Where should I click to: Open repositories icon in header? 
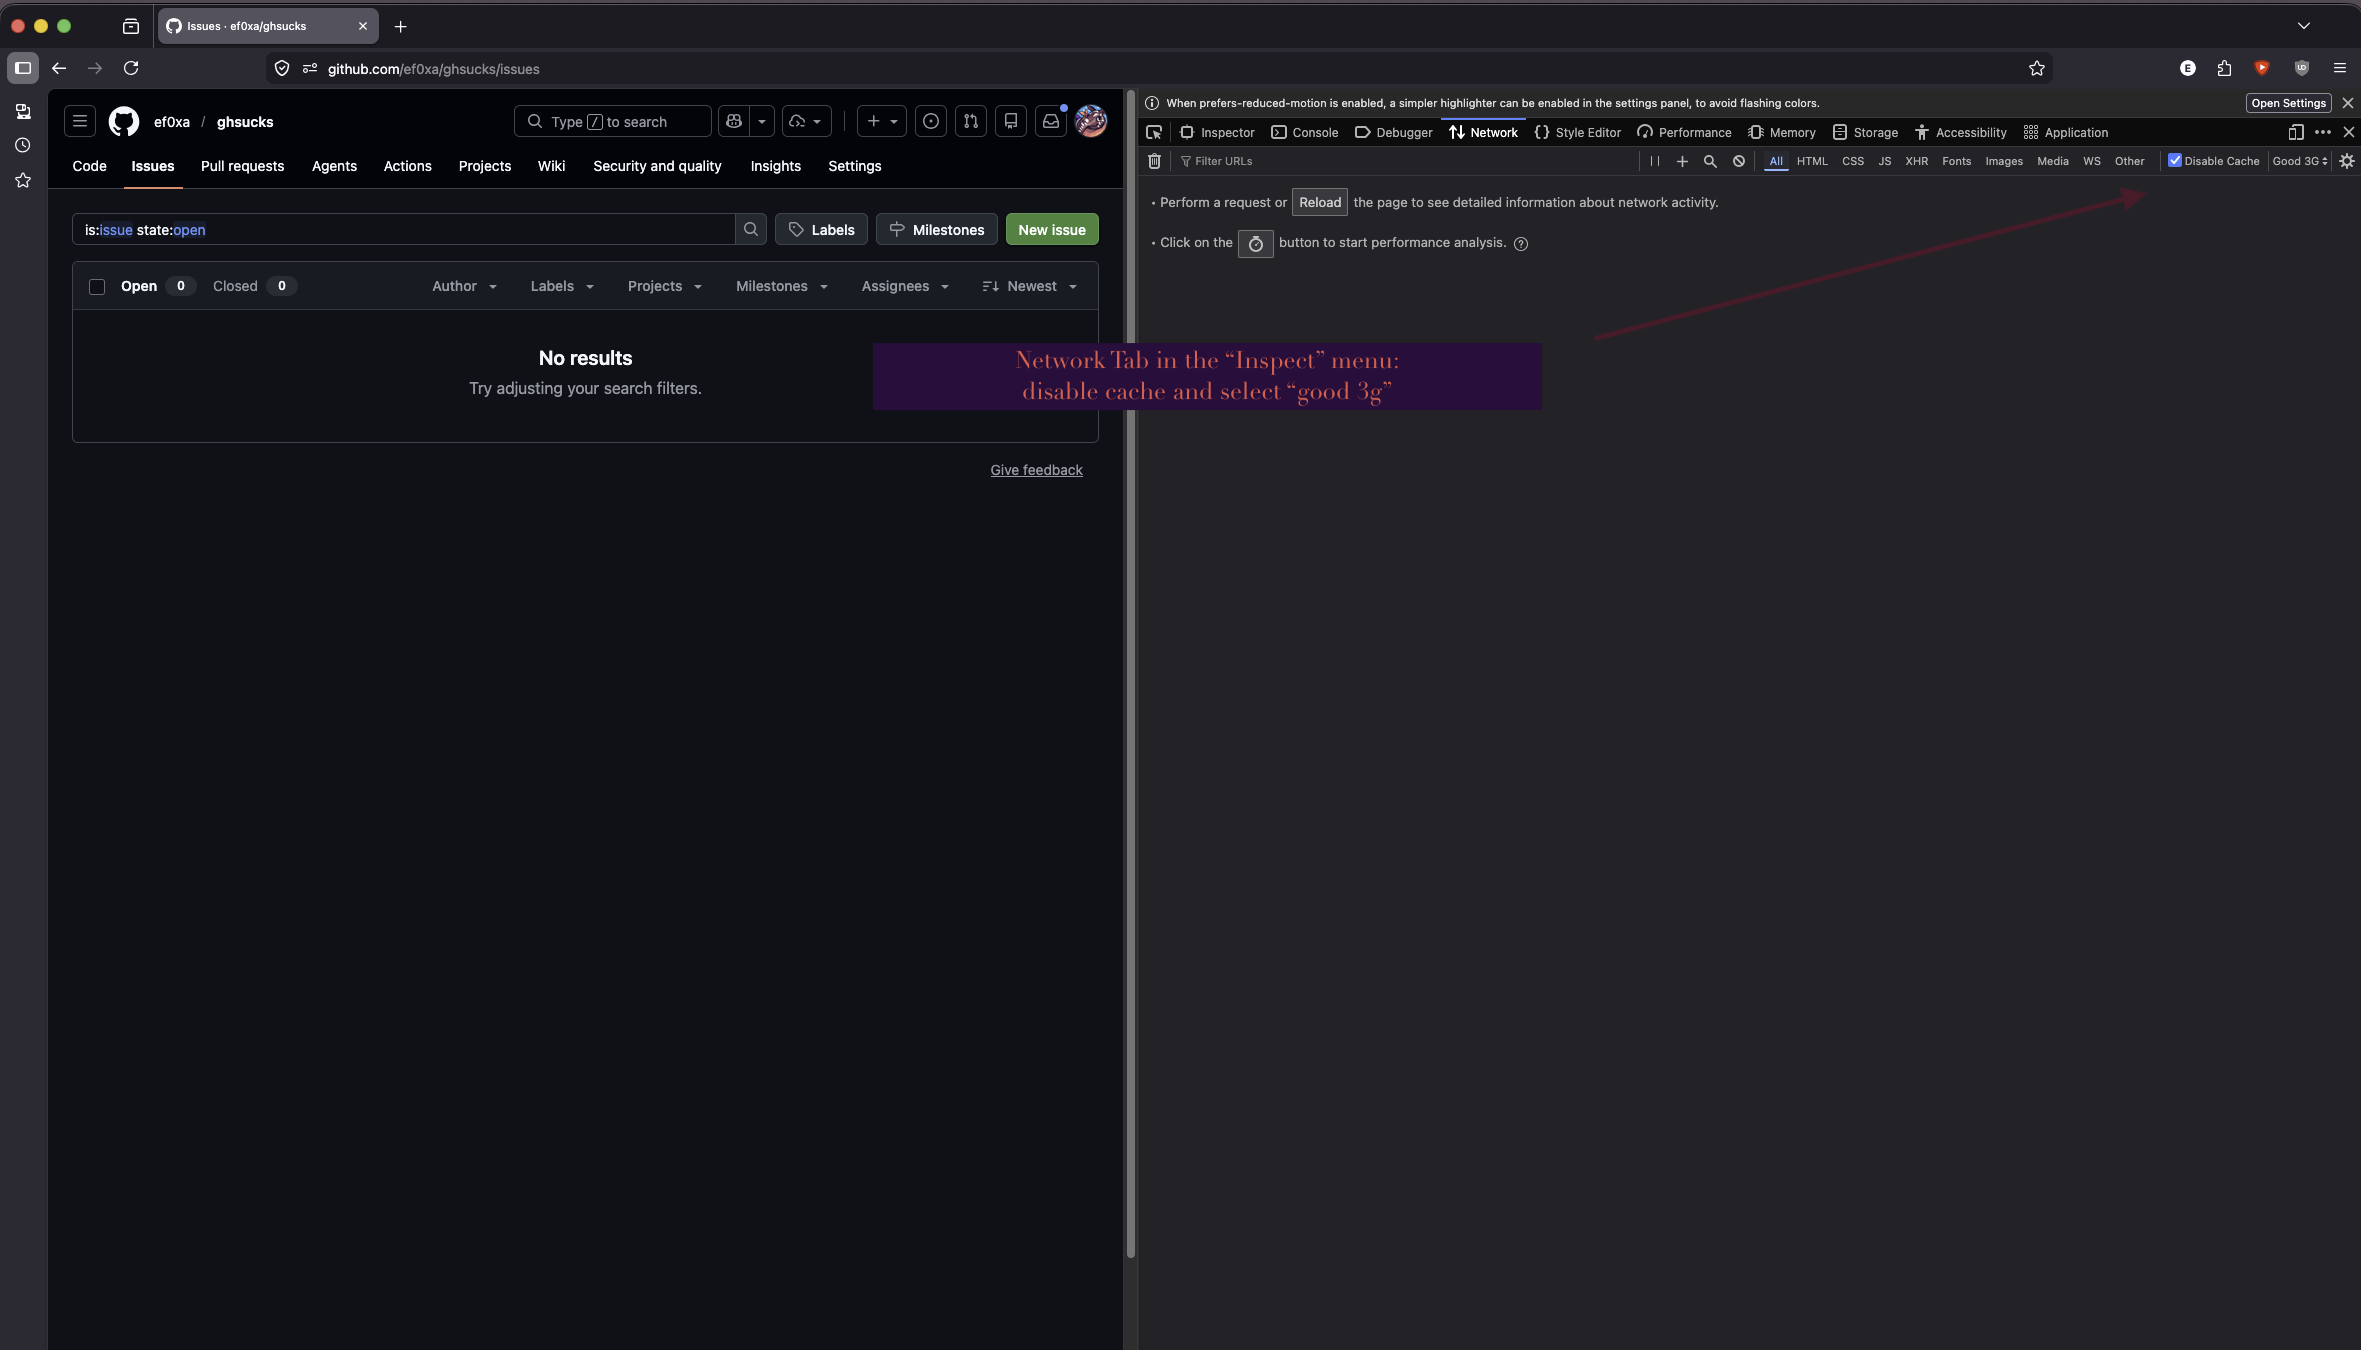[1011, 121]
